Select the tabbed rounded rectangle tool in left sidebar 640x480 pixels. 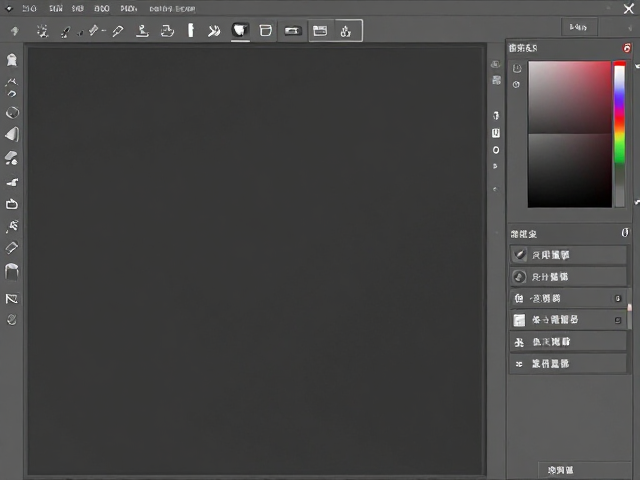click(x=12, y=204)
